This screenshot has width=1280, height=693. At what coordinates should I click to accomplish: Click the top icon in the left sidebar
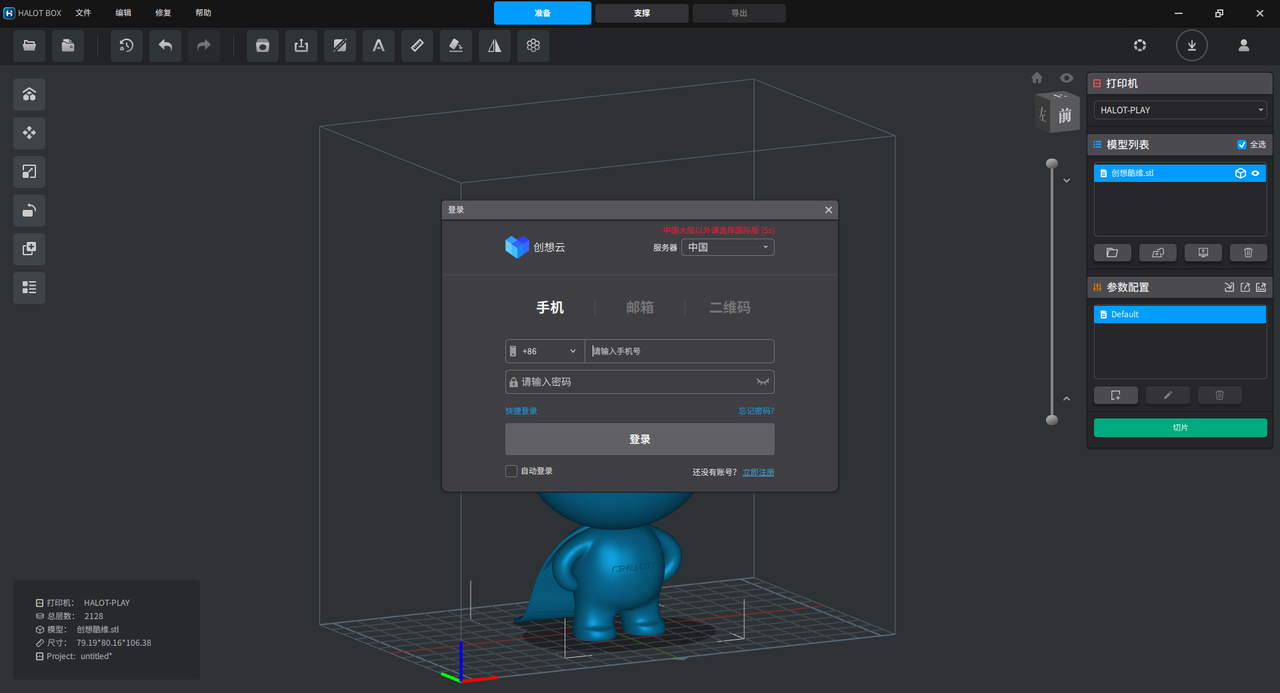(29, 94)
